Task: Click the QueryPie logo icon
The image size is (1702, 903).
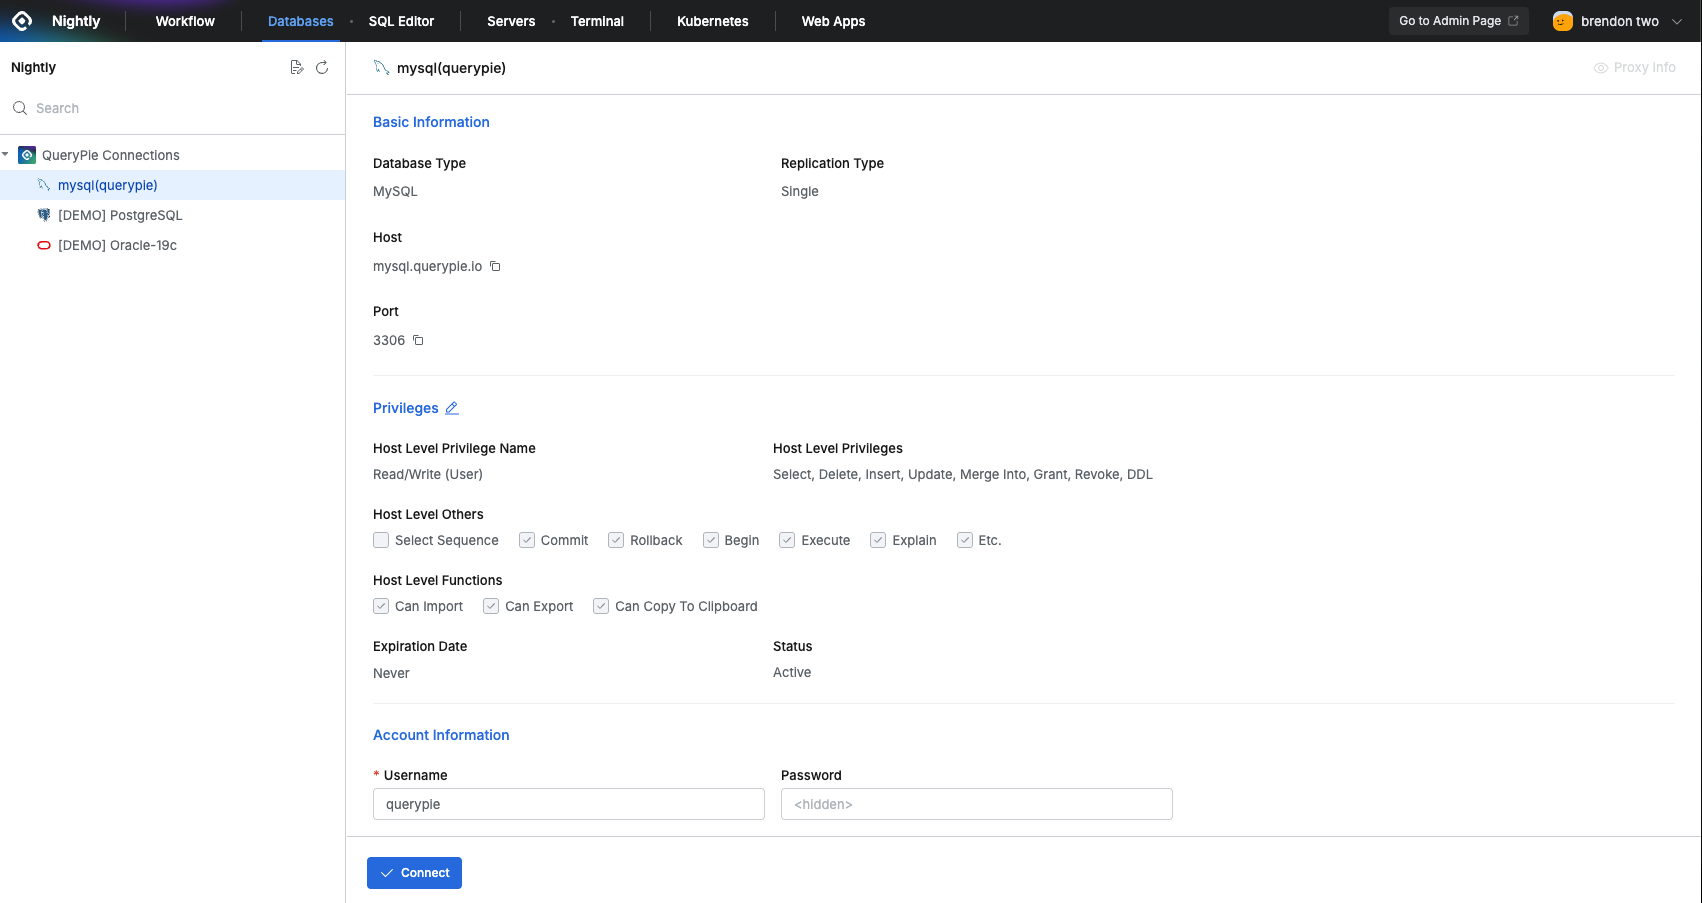Action: point(22,21)
